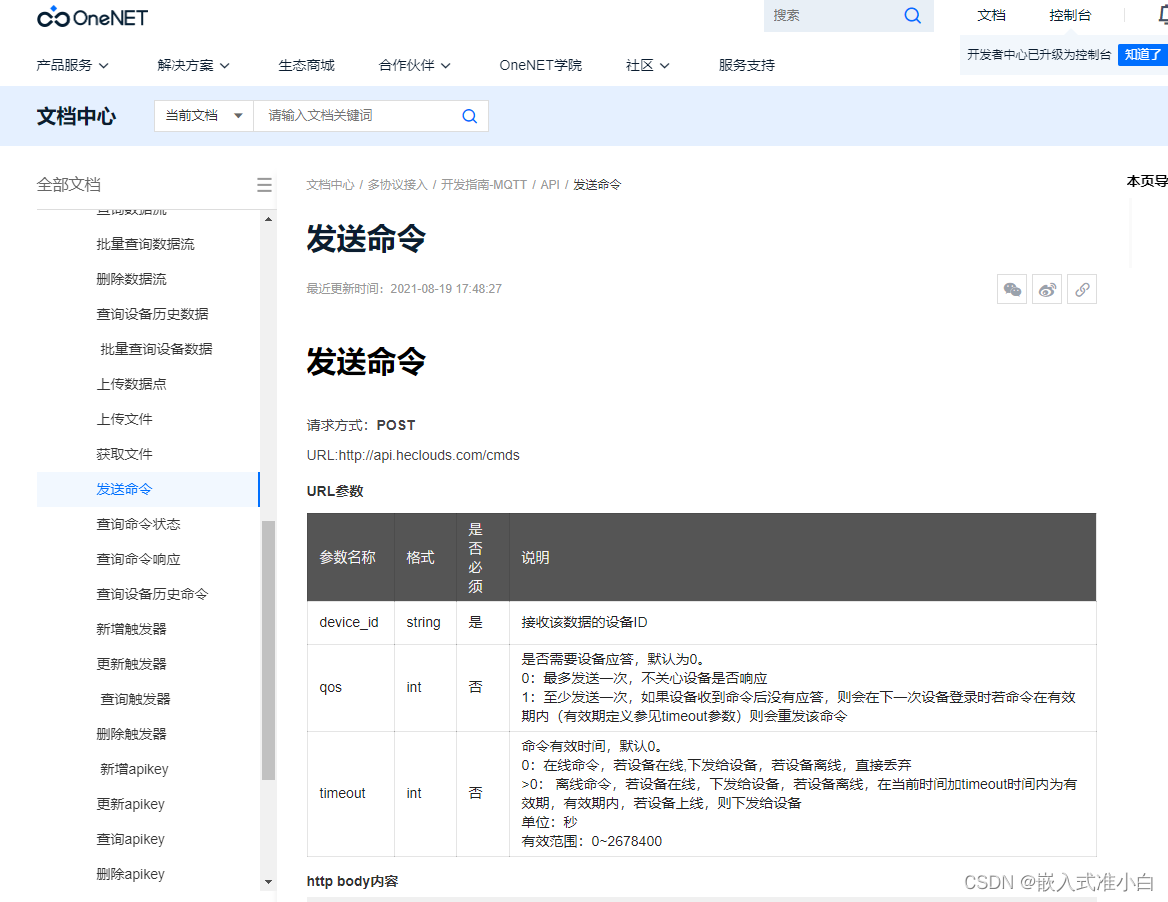Open the 当前文档 scope selector
The image size is (1168, 902).
[203, 115]
